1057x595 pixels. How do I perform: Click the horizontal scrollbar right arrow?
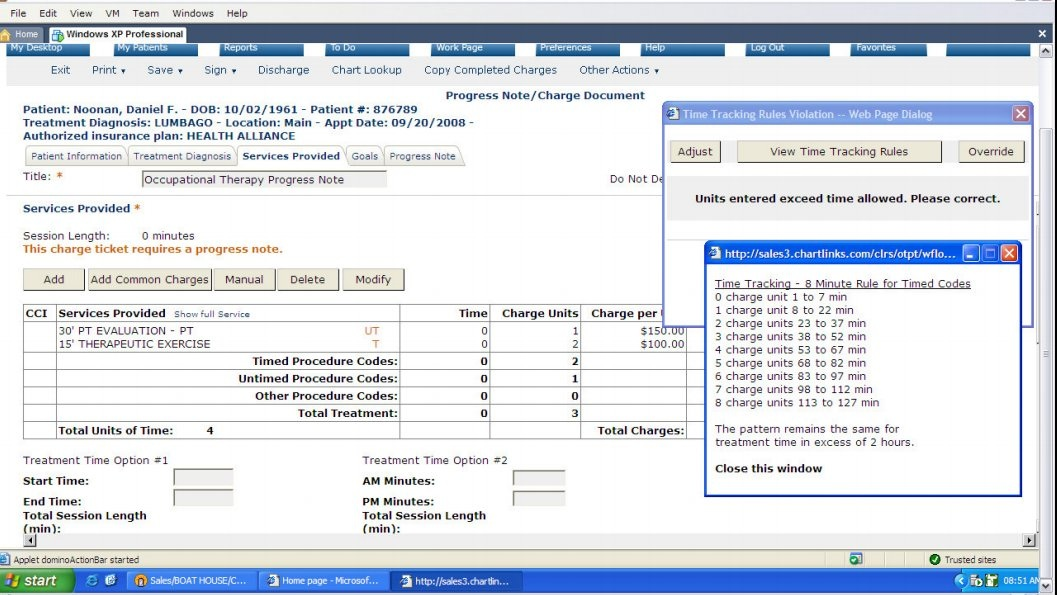click(x=1029, y=540)
